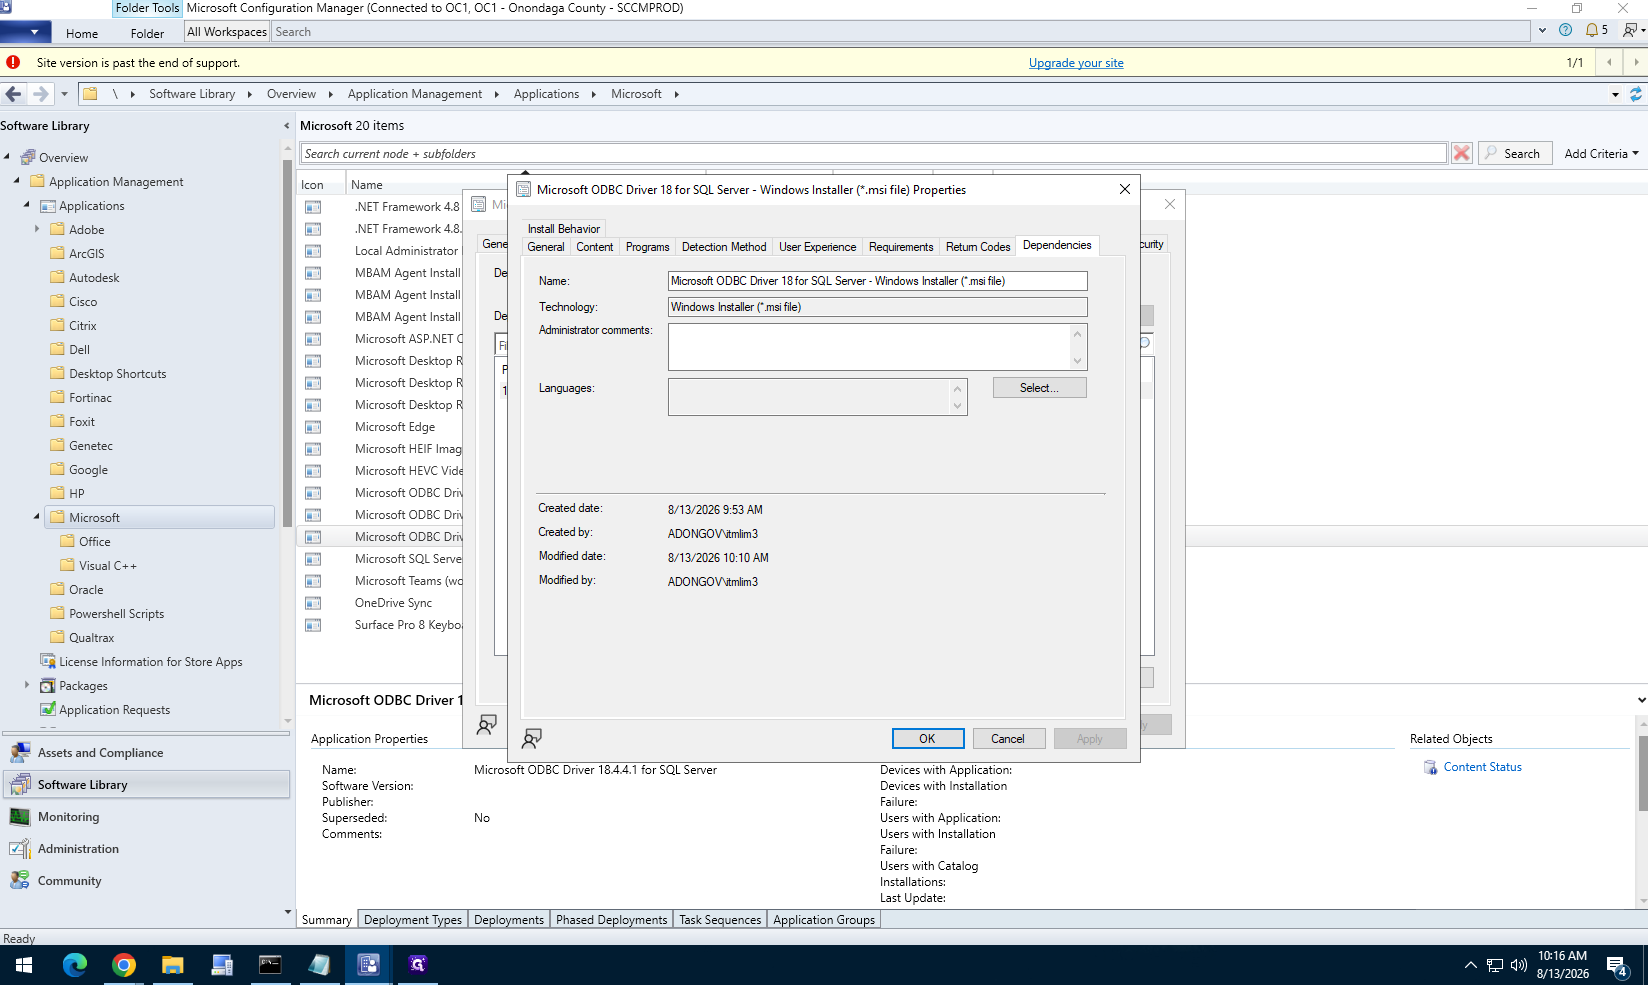Open the Programs tab
The image size is (1648, 985).
pyautogui.click(x=648, y=247)
